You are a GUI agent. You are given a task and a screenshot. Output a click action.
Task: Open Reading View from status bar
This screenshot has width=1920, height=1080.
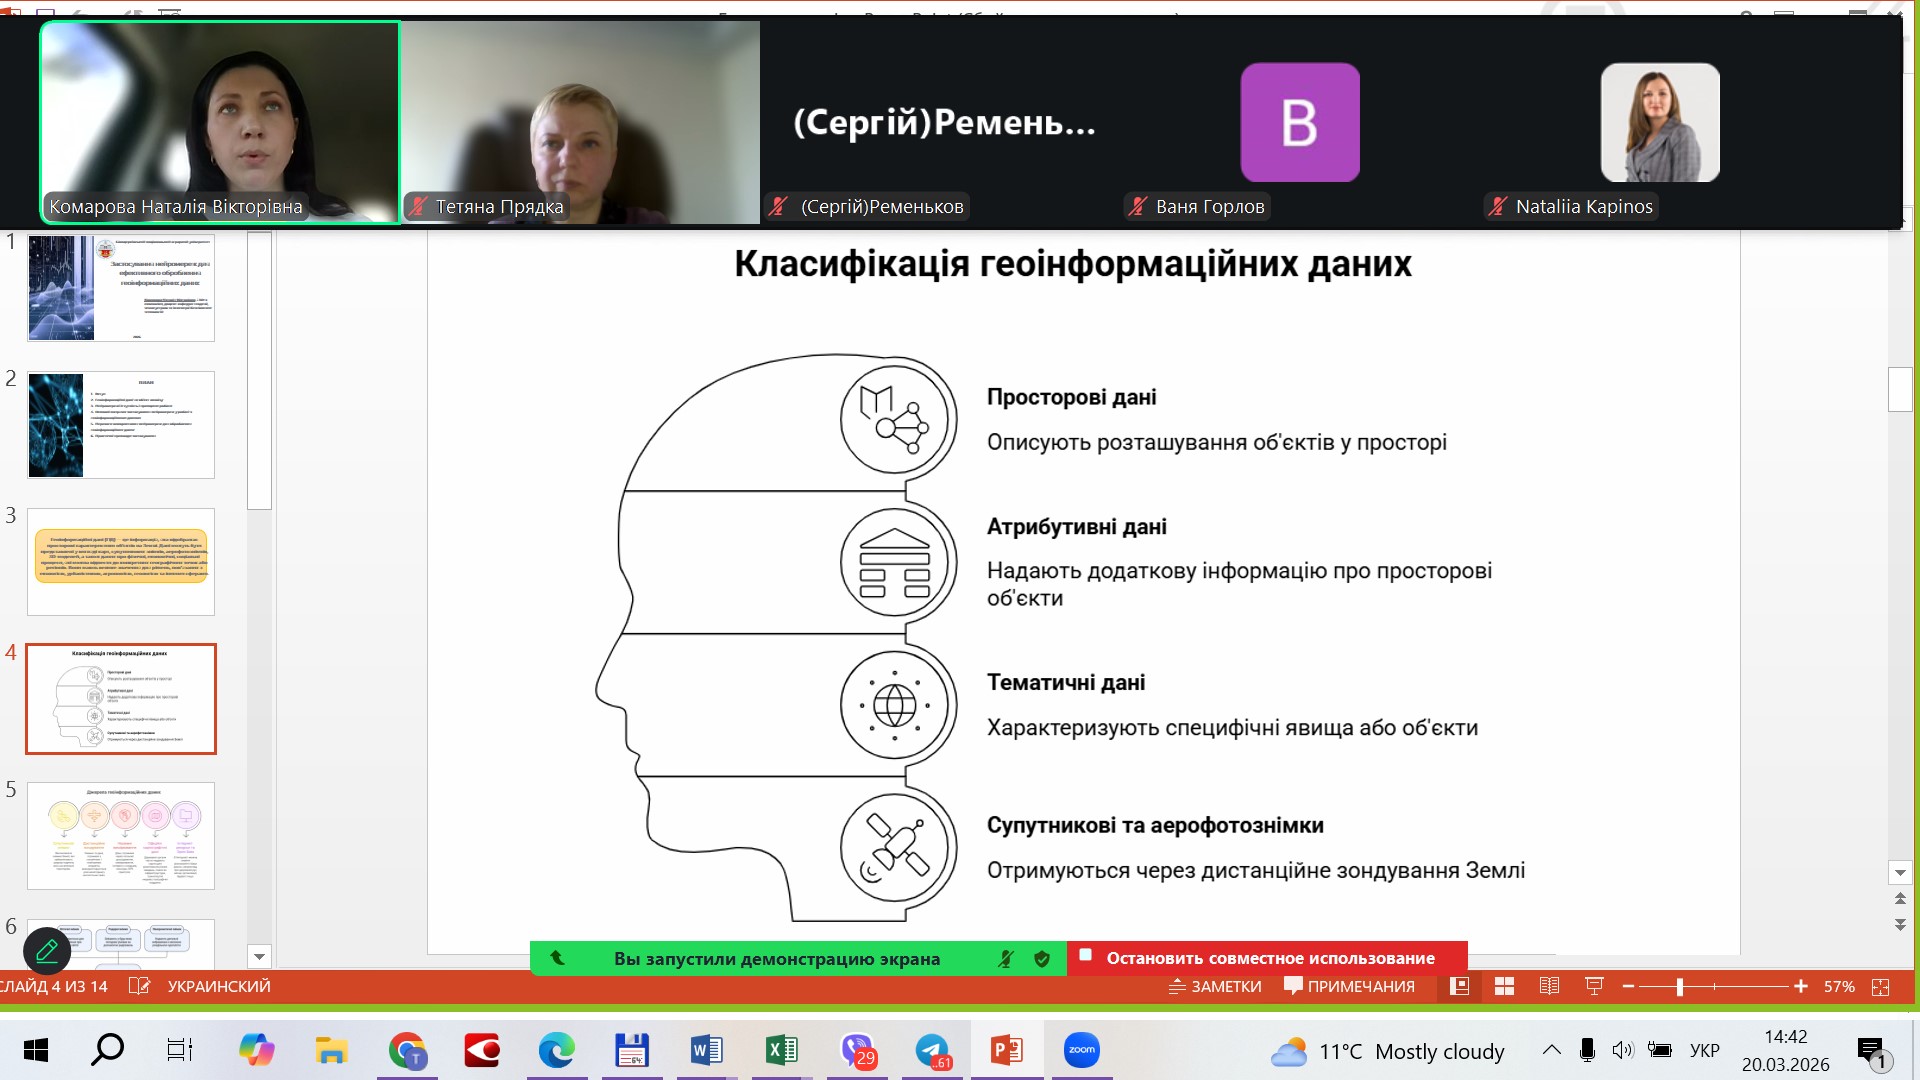[x=1549, y=987]
